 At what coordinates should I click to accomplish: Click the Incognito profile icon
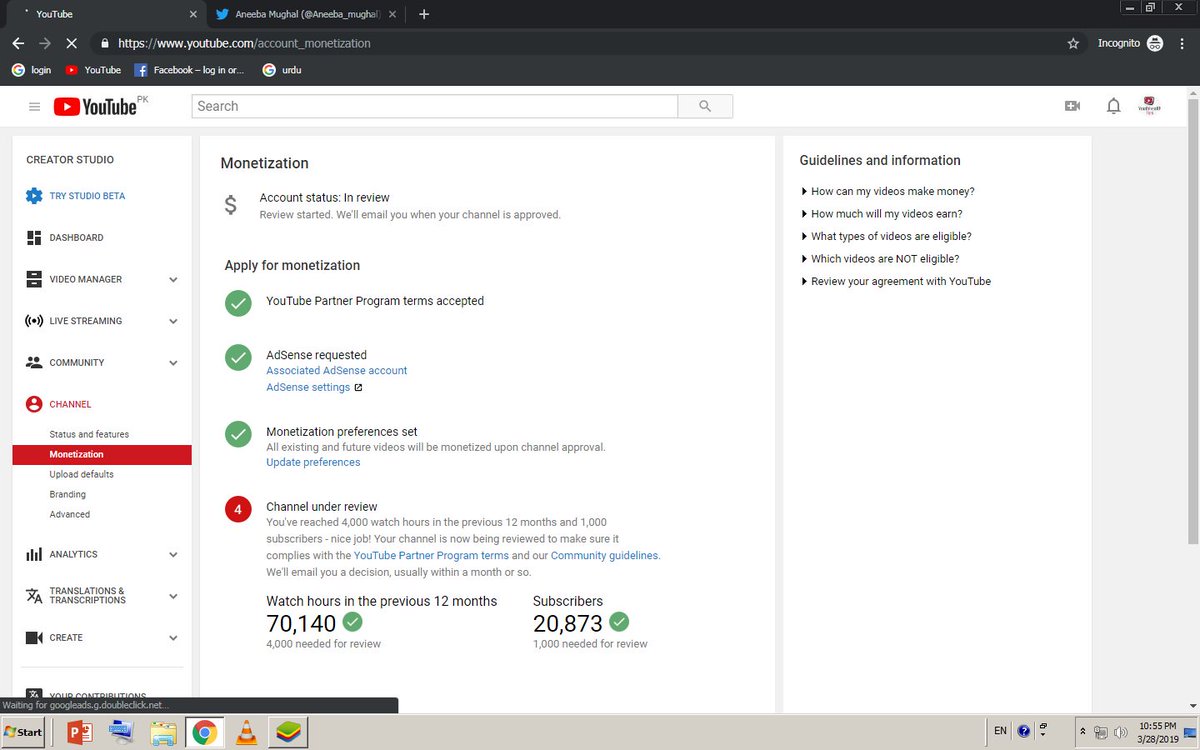click(x=1155, y=44)
